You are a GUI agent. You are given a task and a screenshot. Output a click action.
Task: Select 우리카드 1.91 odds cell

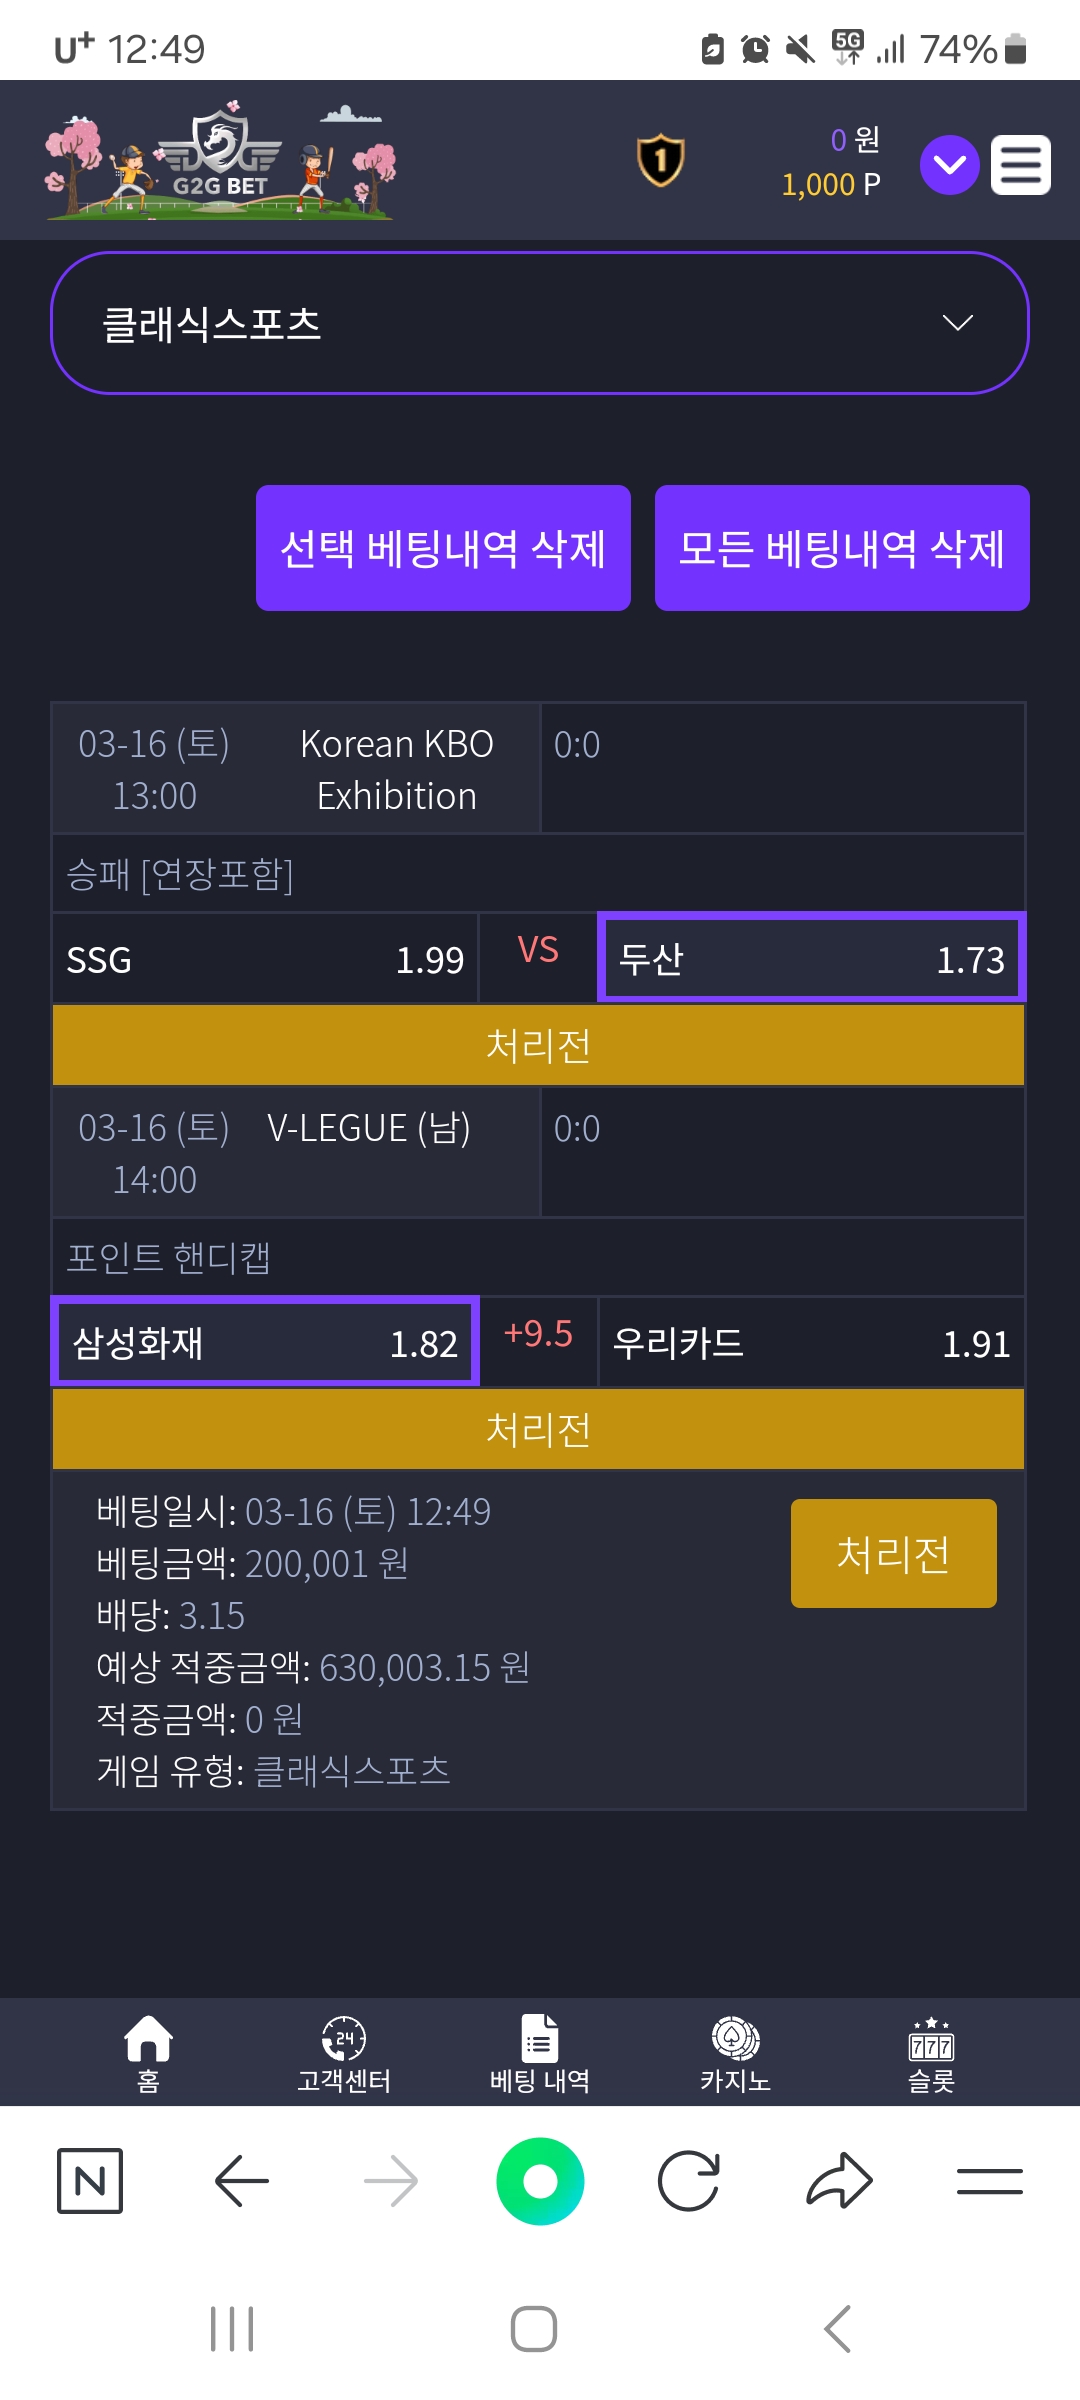811,1342
